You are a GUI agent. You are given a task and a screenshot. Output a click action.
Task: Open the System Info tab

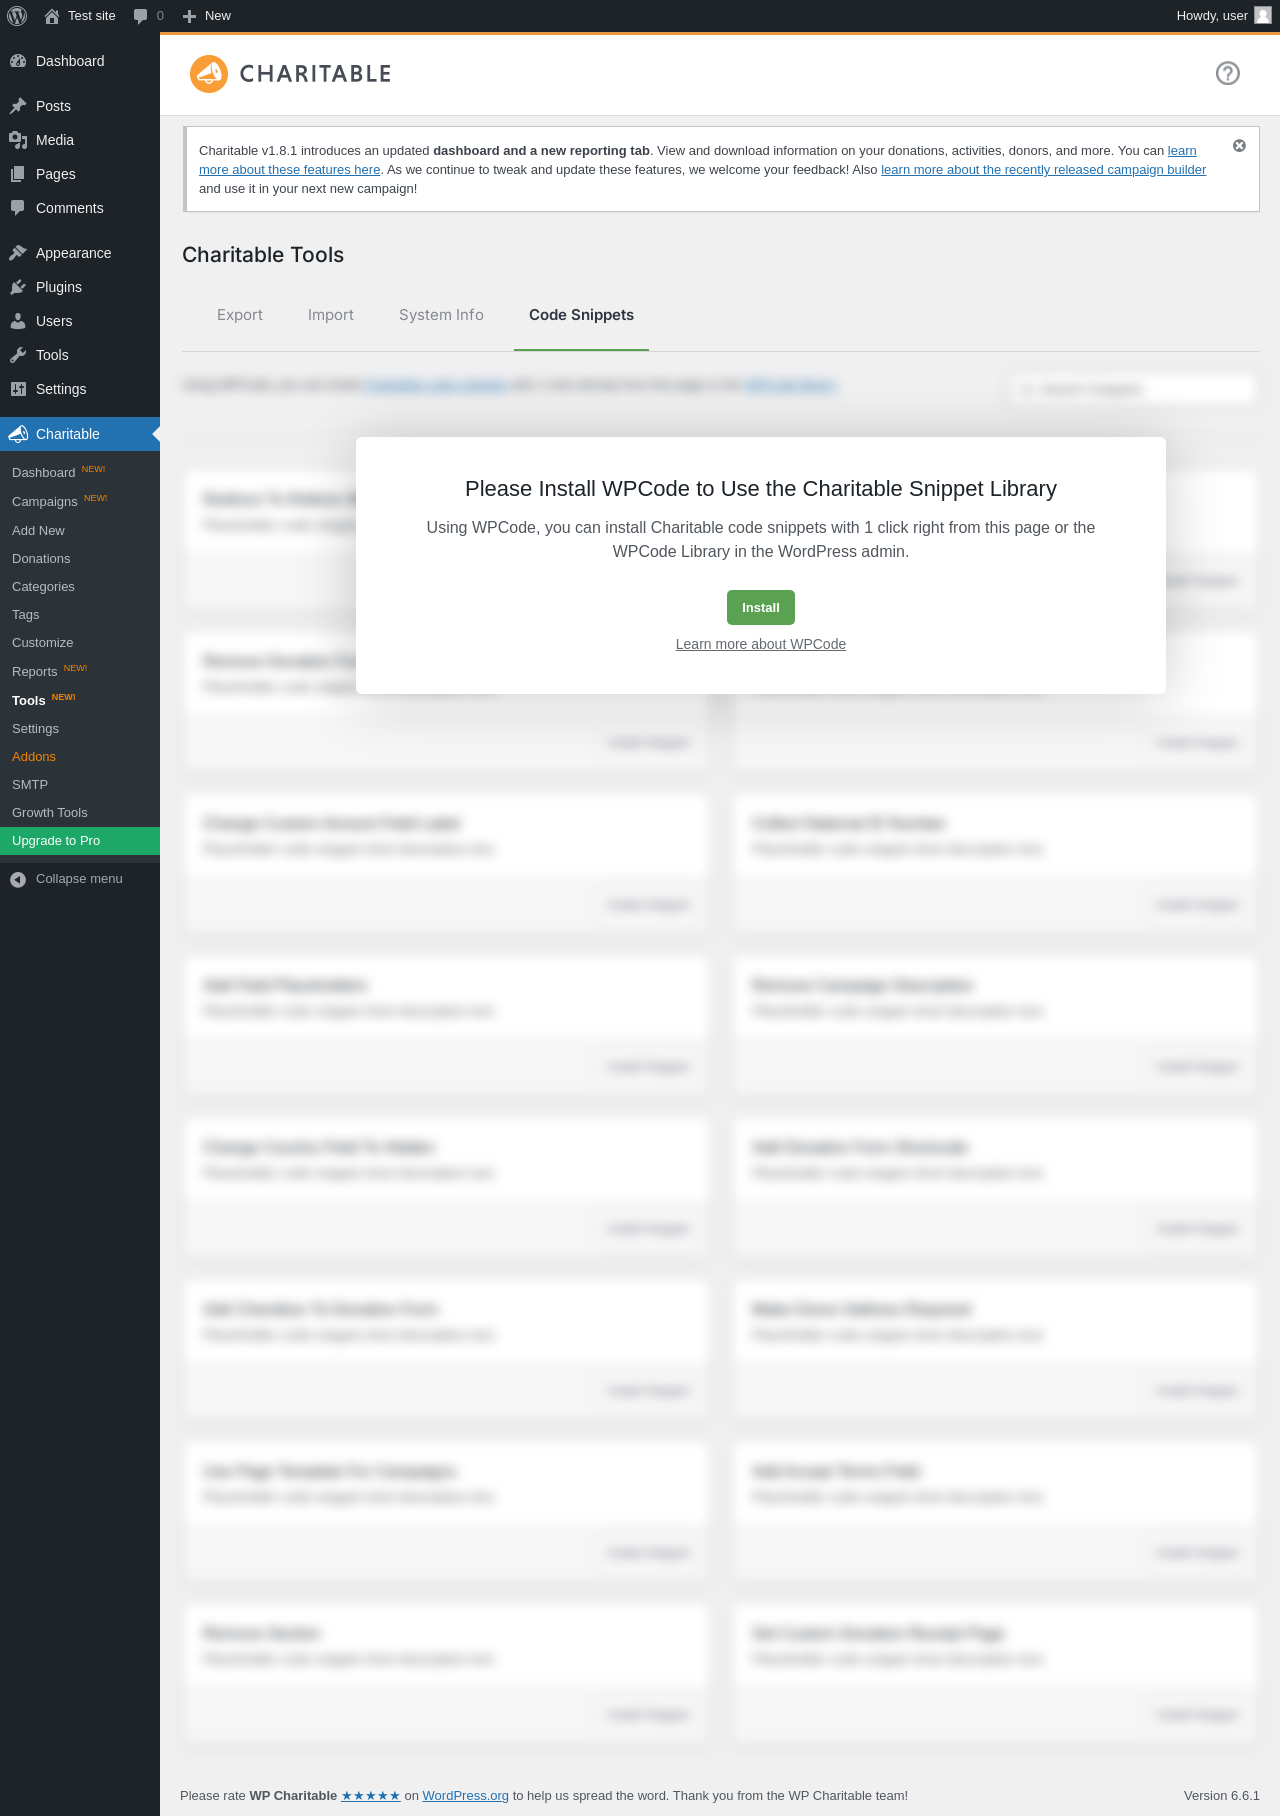441,315
